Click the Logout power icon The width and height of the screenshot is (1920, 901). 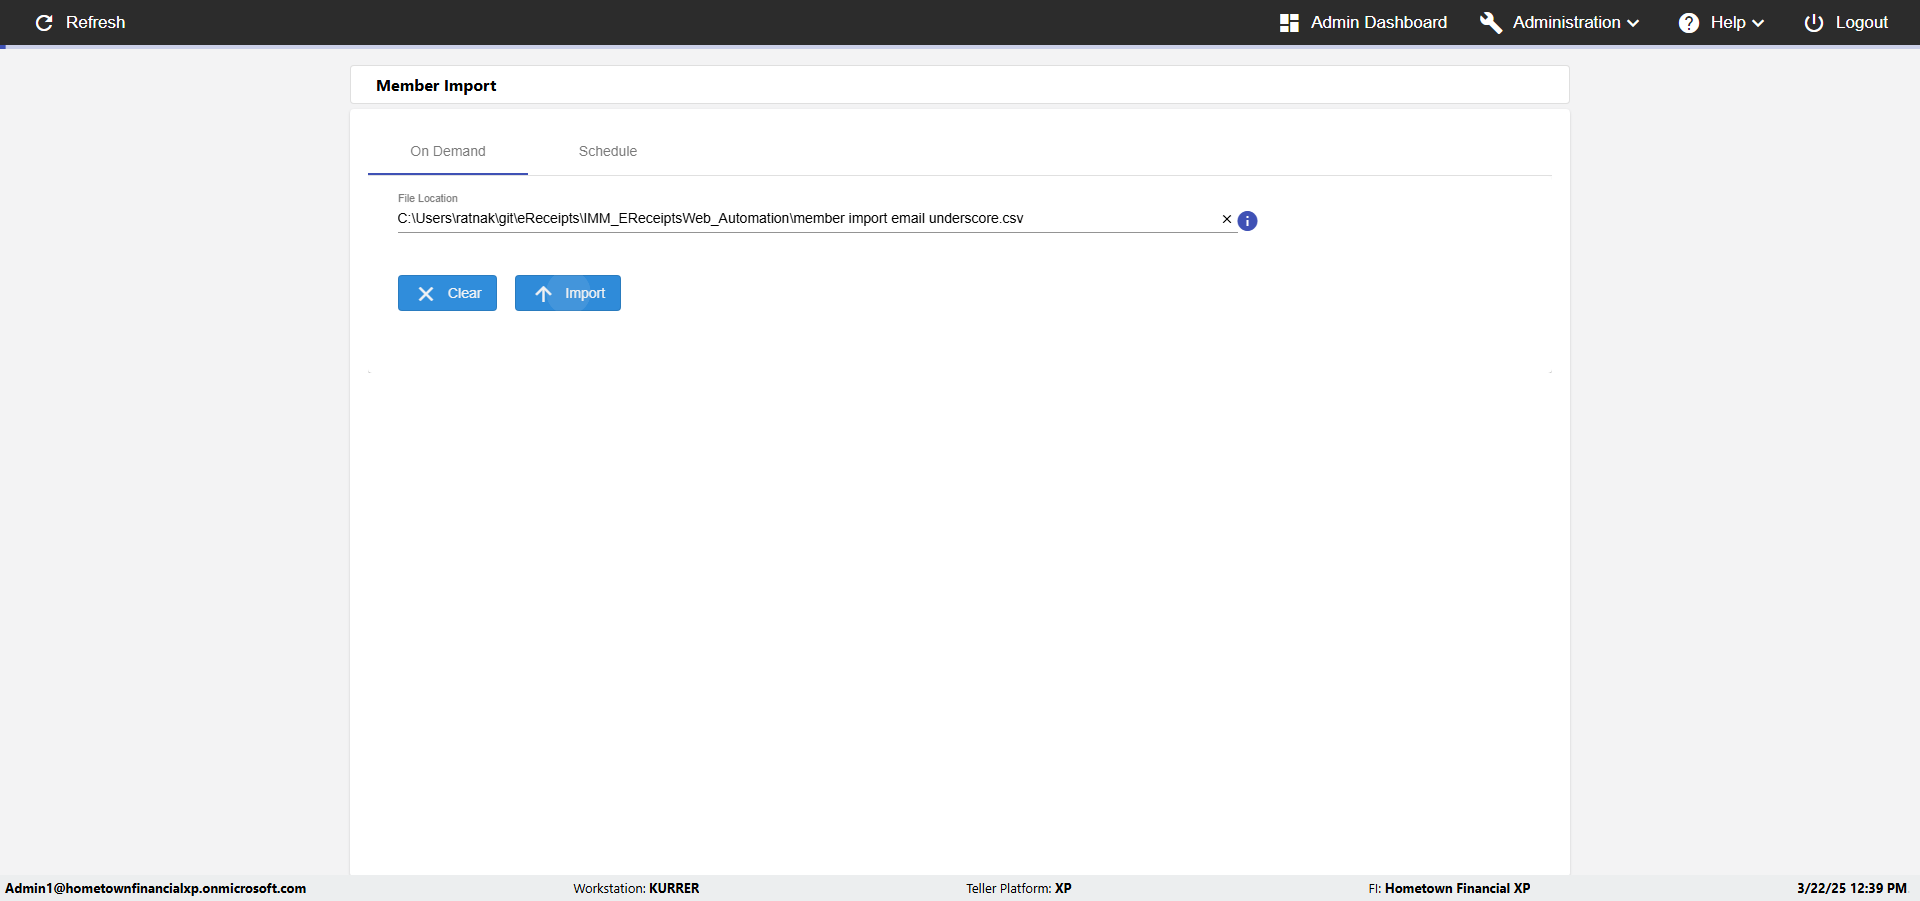(x=1814, y=22)
